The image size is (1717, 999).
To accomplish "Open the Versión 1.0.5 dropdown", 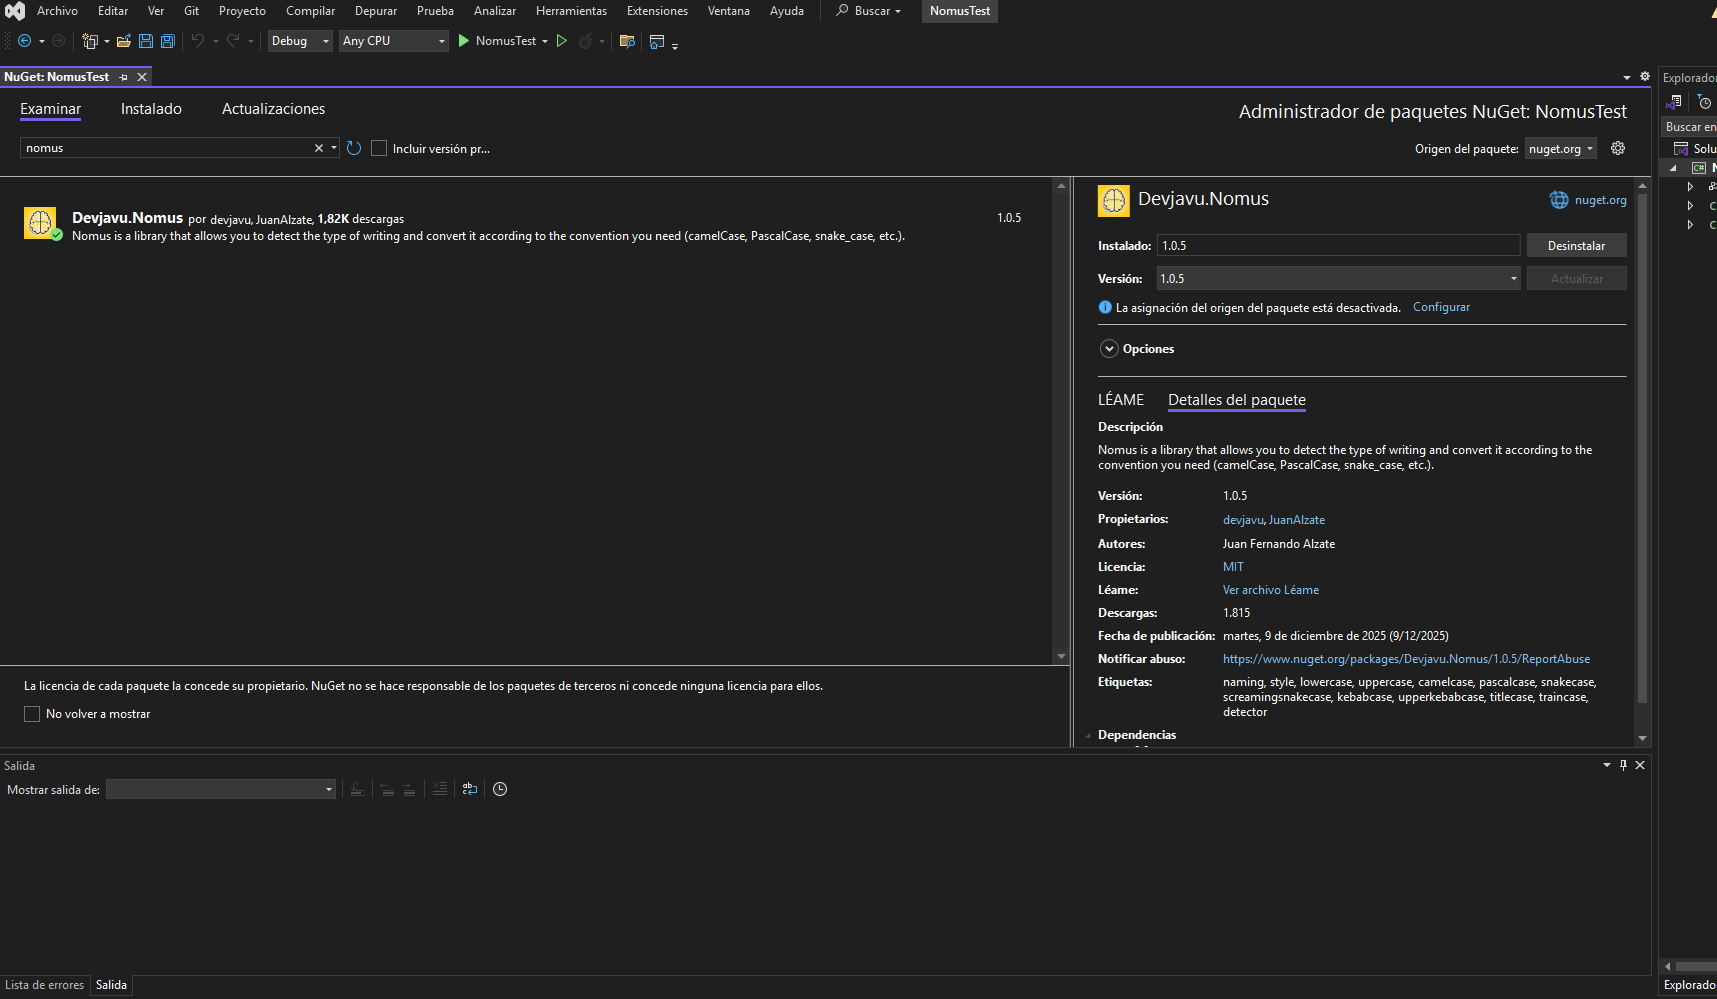I will point(1339,278).
